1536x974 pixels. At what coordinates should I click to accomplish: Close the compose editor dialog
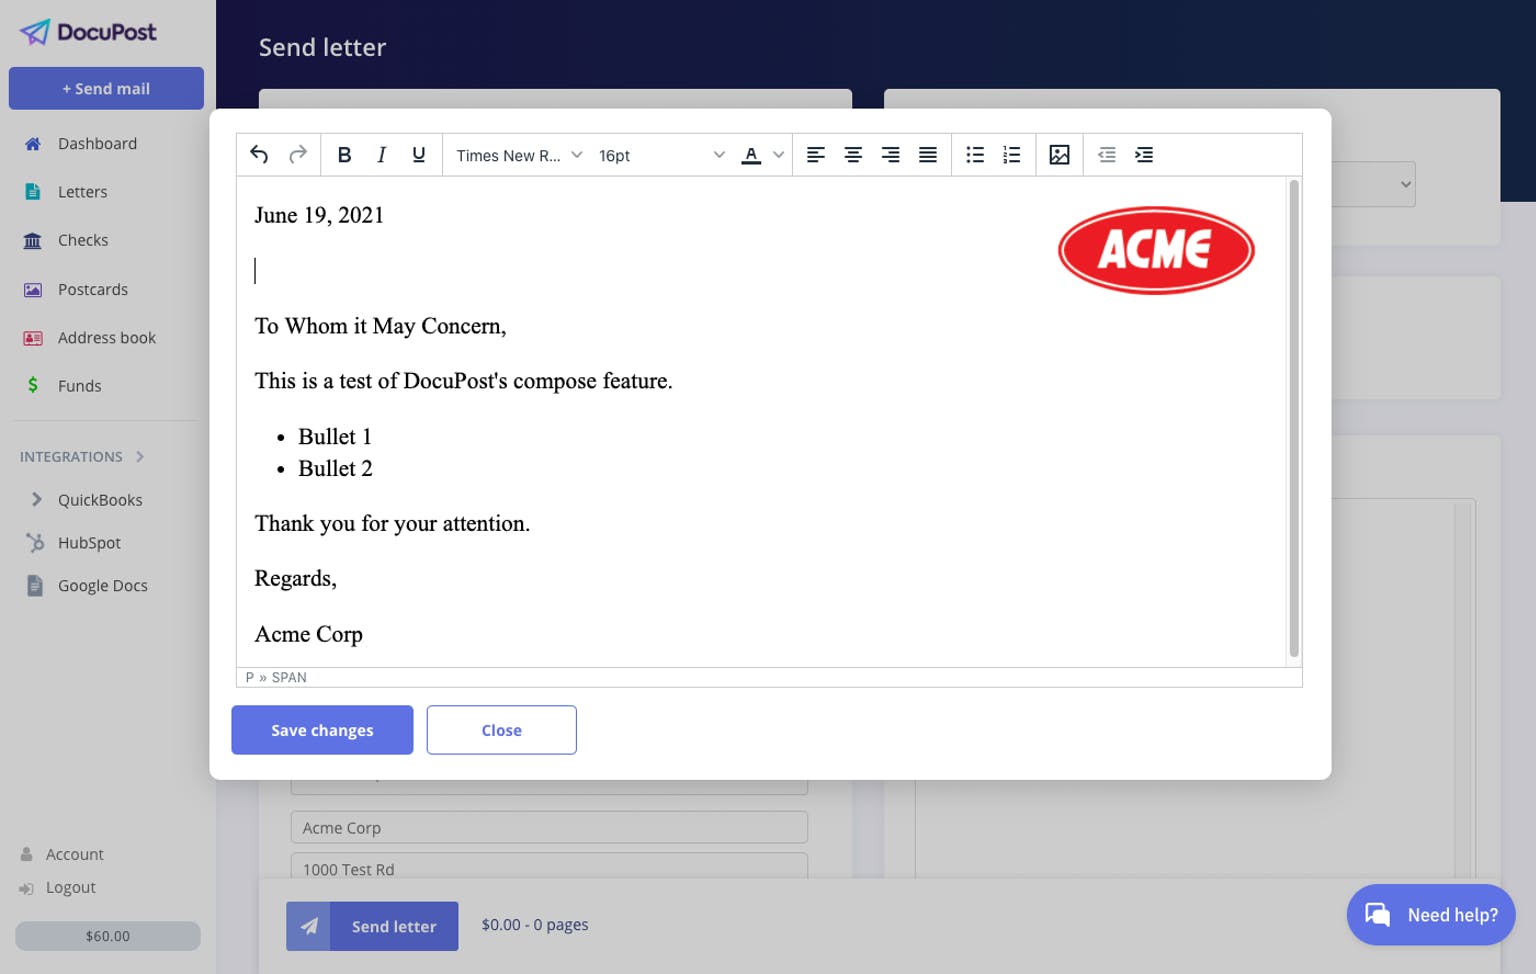(x=501, y=730)
